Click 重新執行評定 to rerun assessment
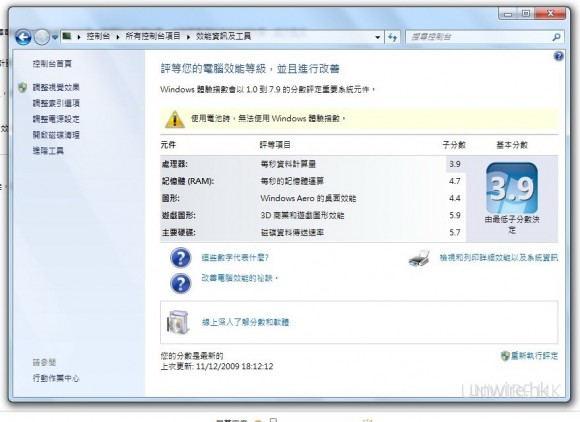Screen dimensions: 580x422 [x=534, y=356]
